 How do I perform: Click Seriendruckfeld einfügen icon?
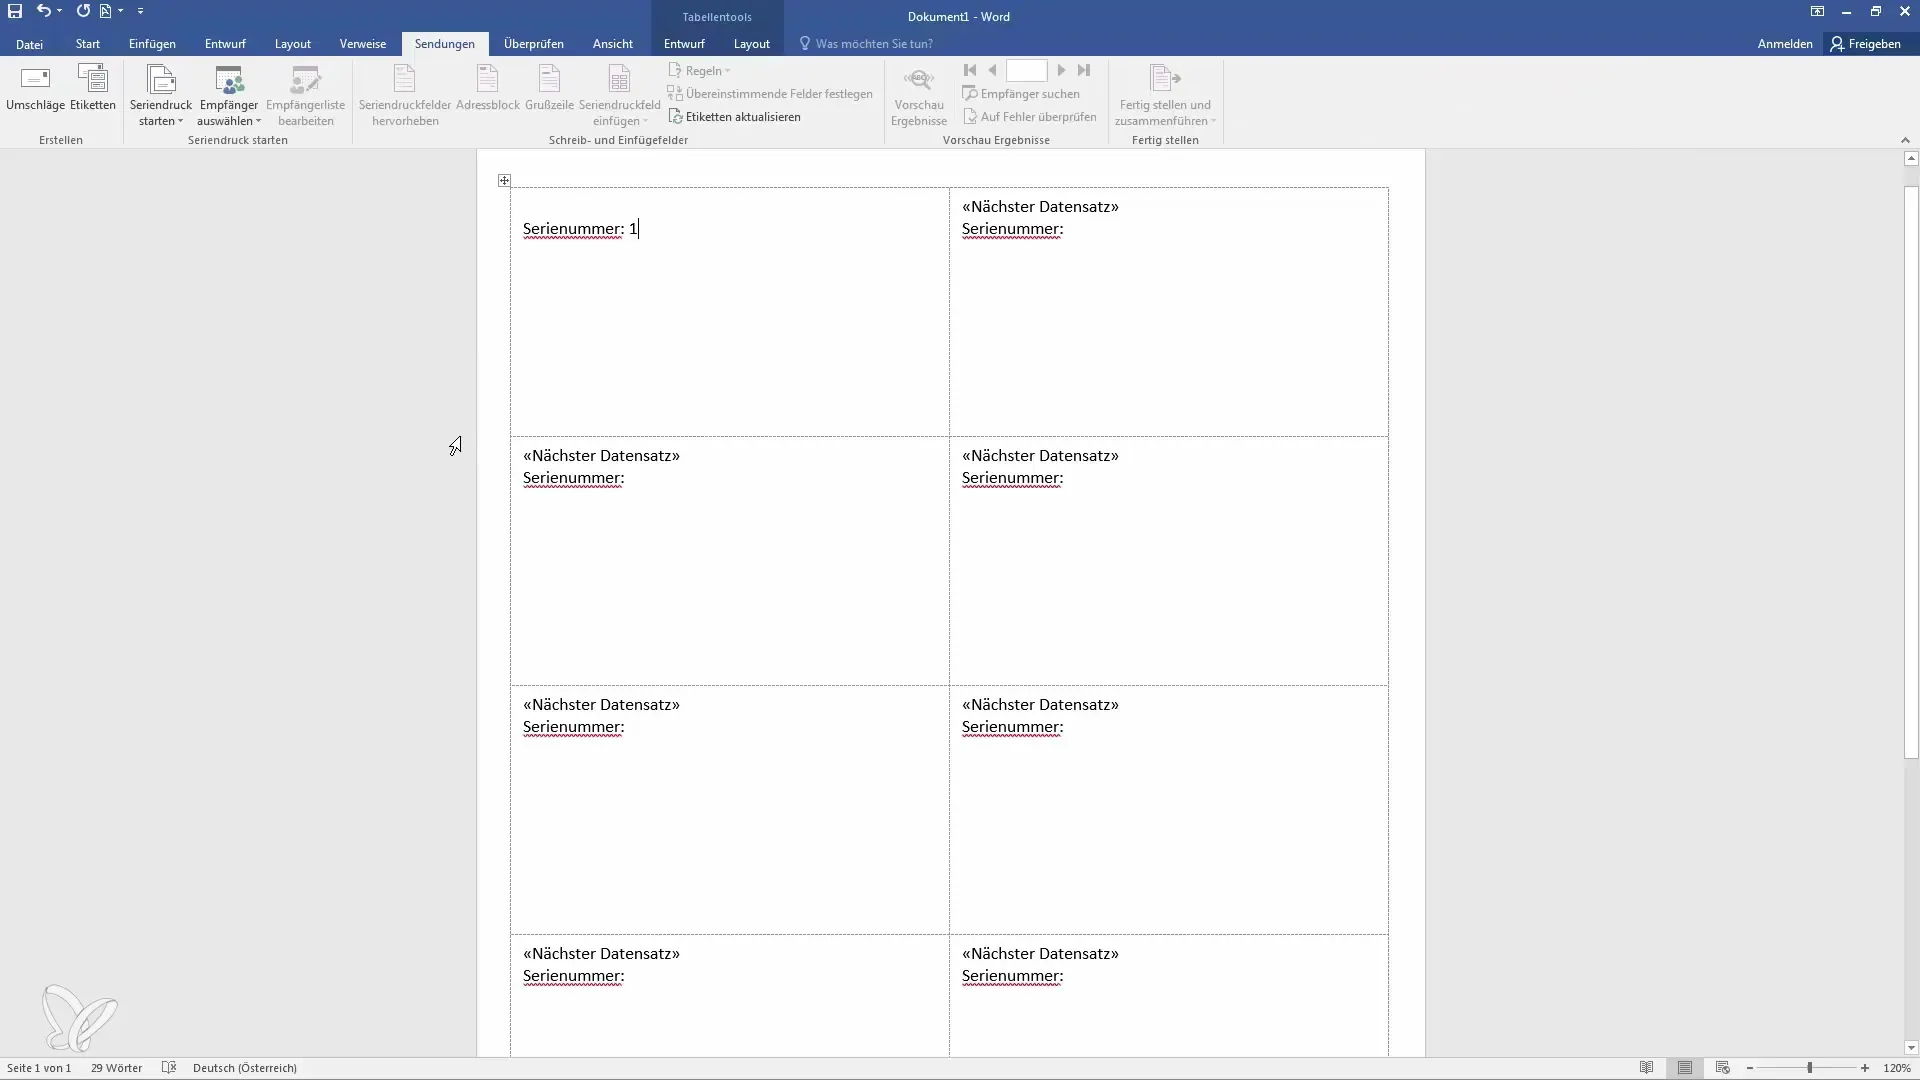click(x=619, y=78)
